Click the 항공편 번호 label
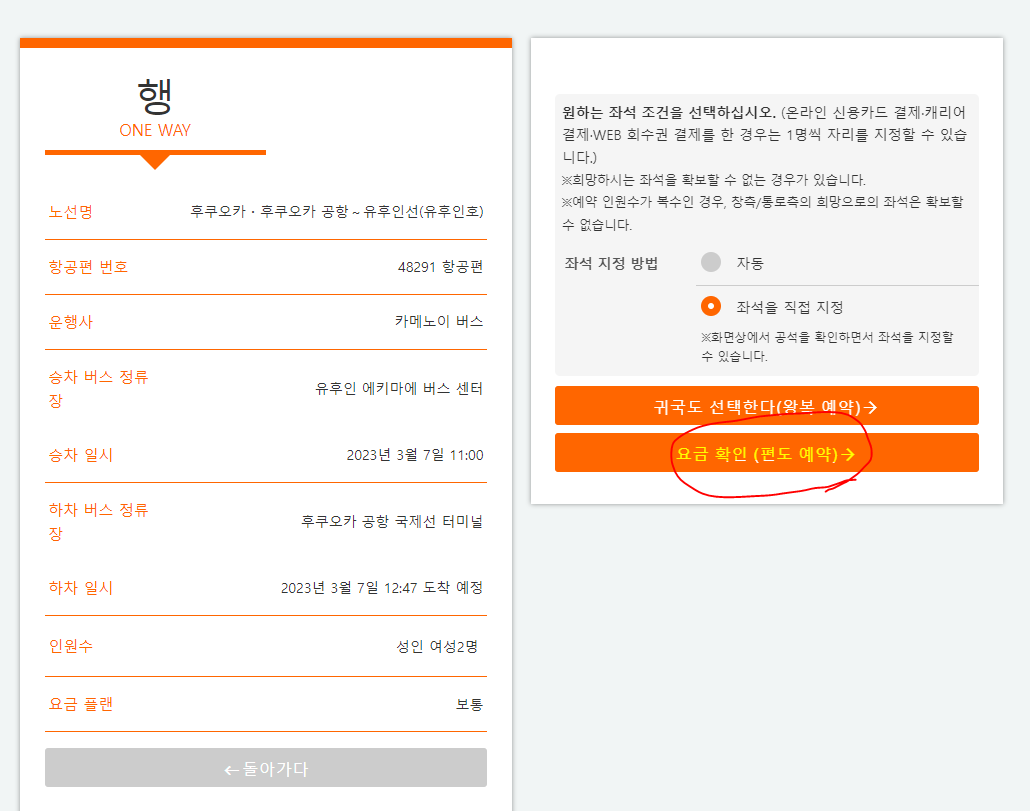The image size is (1030, 811). click(x=88, y=267)
